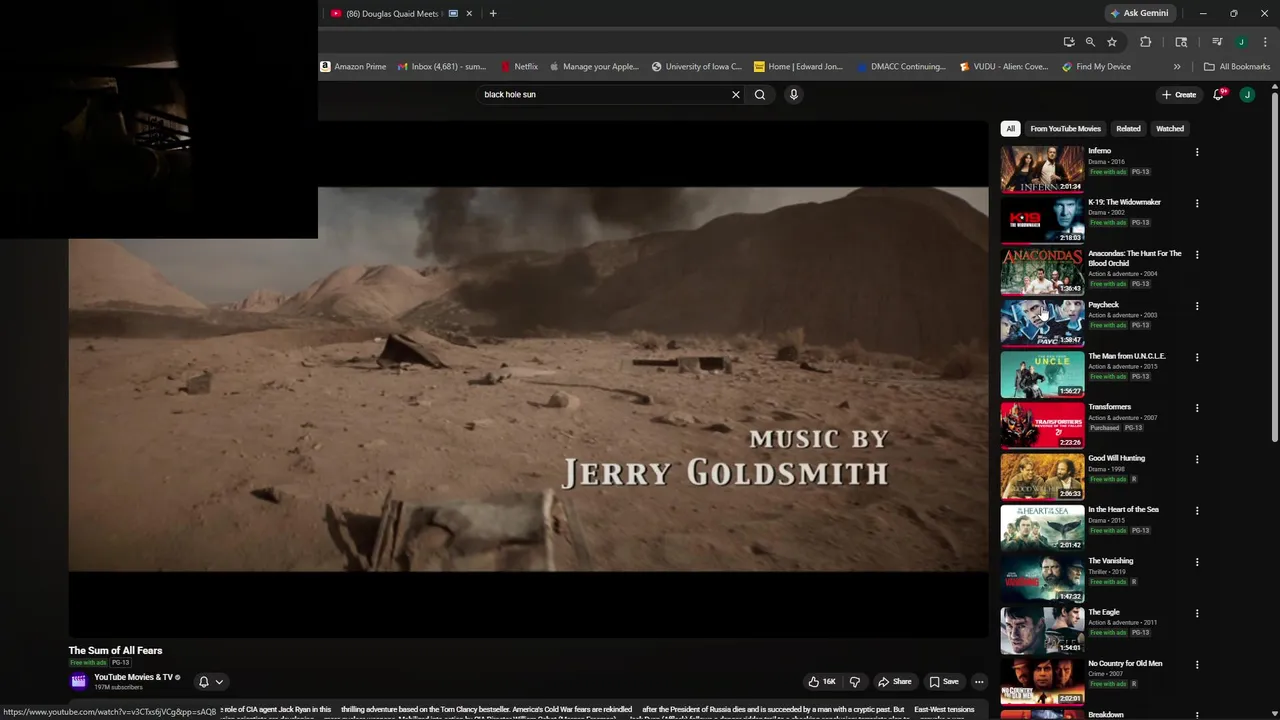1280x720 pixels.
Task: Click the Transformers movie title
Action: (1109, 407)
